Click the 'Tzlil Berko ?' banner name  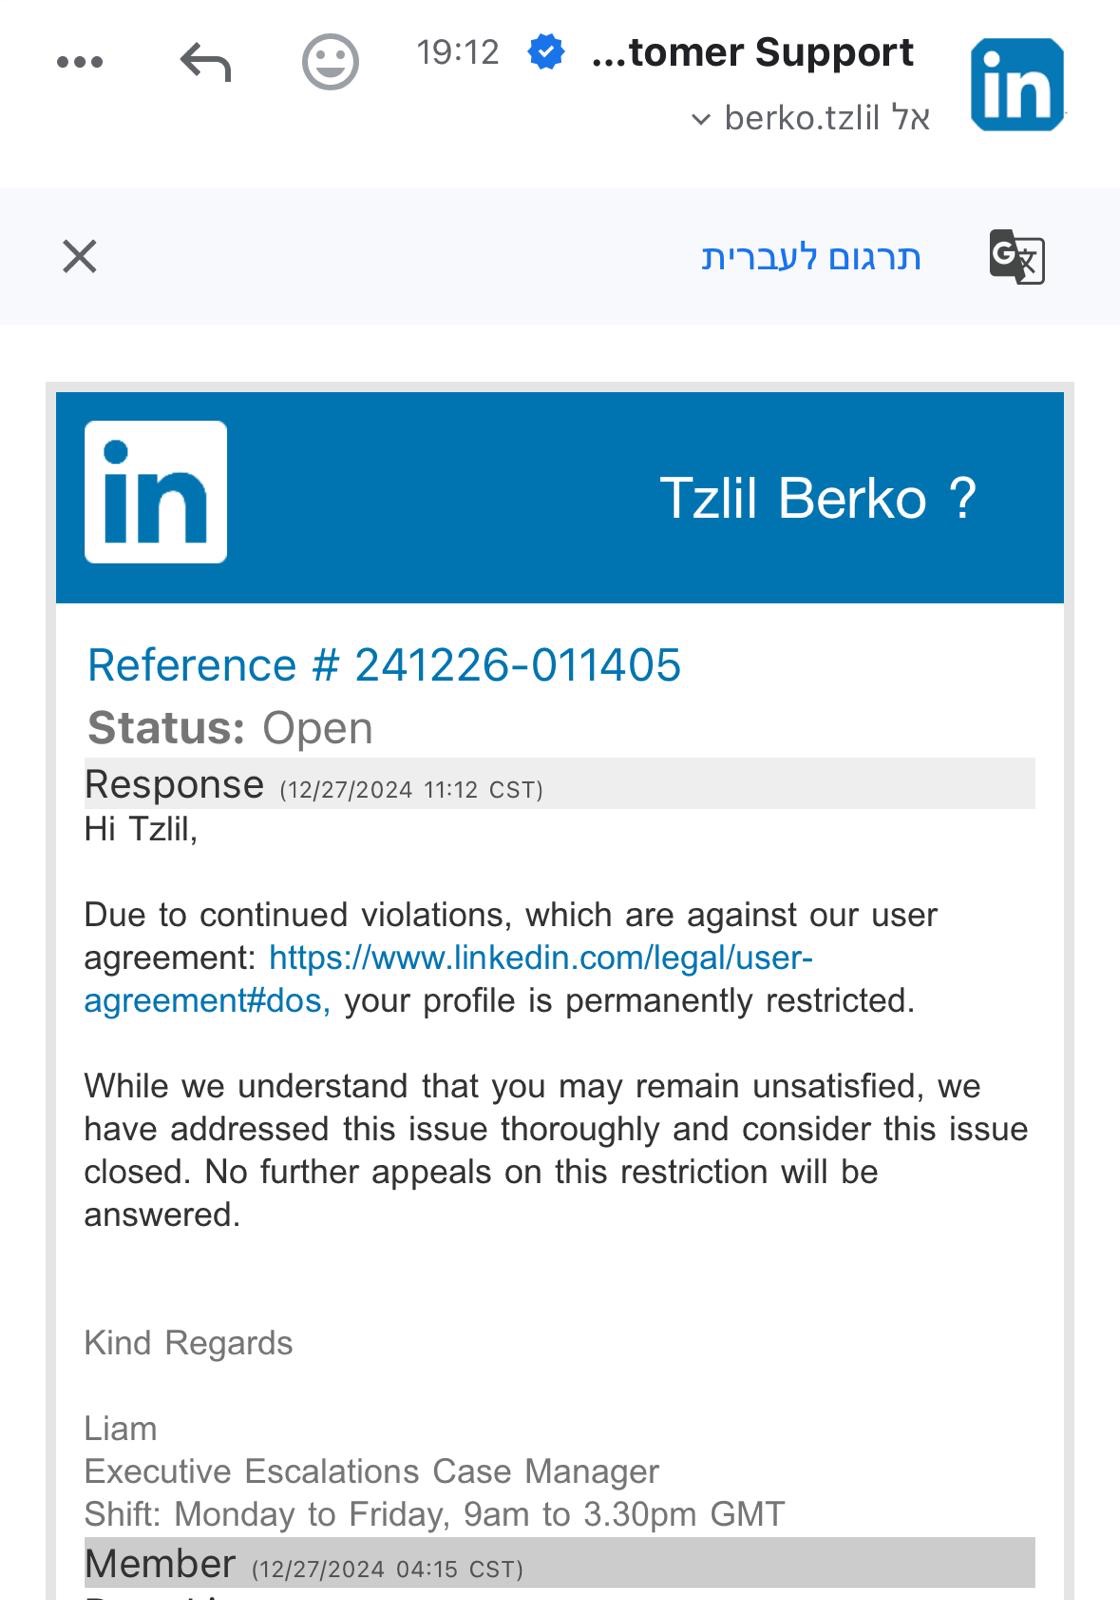[x=817, y=498]
